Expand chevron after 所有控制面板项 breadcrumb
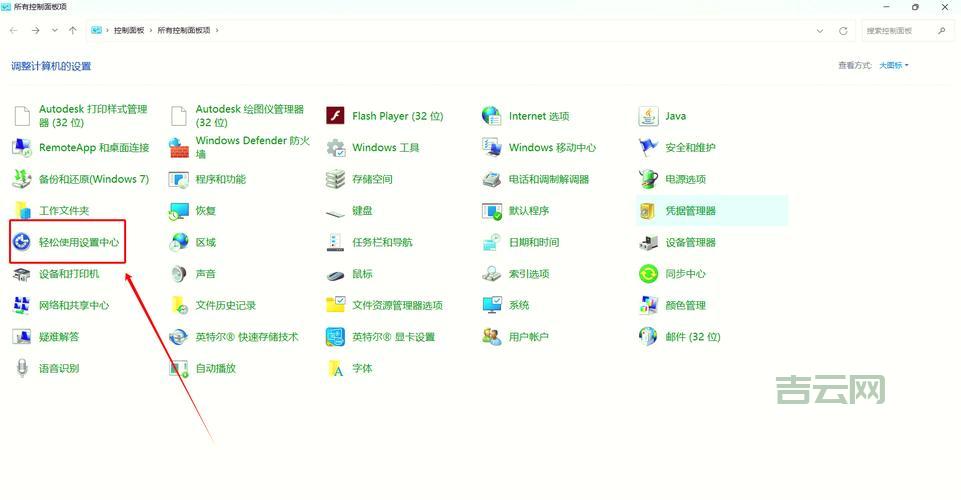Viewport: 961px width, 500px height. tap(217, 30)
